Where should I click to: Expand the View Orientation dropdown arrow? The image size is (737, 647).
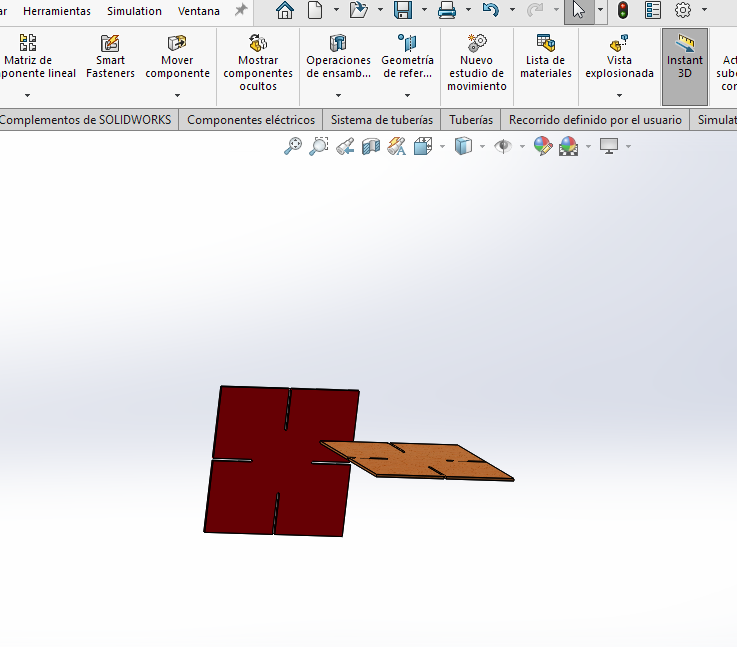coord(442,147)
